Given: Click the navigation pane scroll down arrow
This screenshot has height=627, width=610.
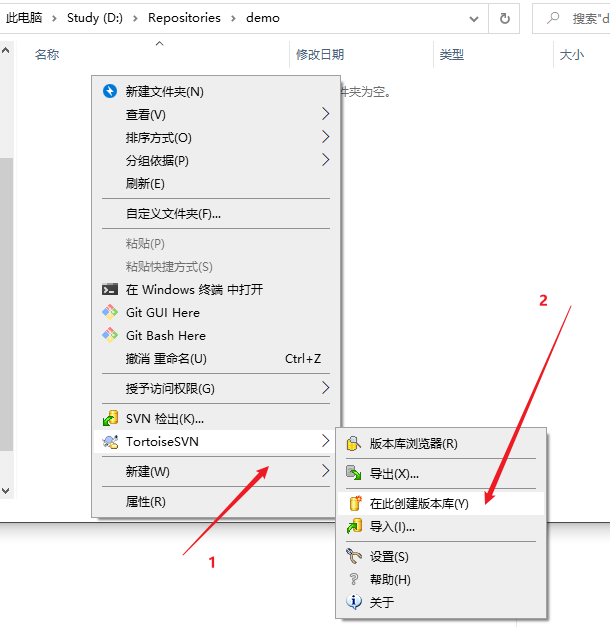Looking at the screenshot, I should point(6,490).
